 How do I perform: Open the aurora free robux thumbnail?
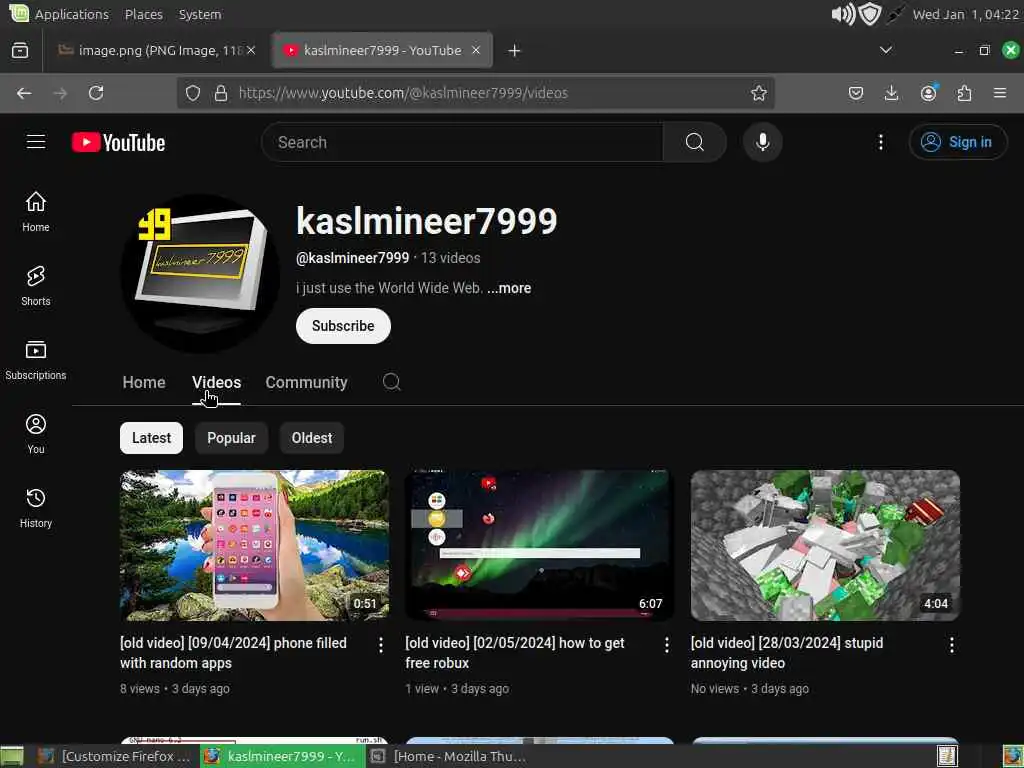click(x=539, y=545)
